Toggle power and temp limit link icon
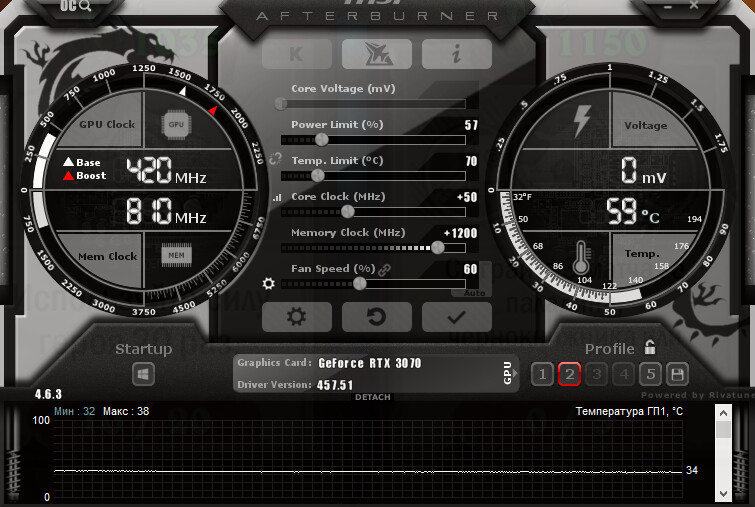This screenshot has height=507, width=755. pyautogui.click(x=275, y=158)
